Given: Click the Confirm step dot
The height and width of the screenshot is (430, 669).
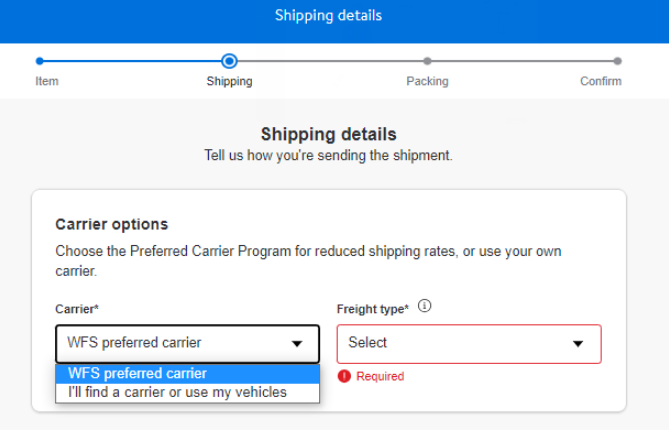Looking at the screenshot, I should coord(617,61).
